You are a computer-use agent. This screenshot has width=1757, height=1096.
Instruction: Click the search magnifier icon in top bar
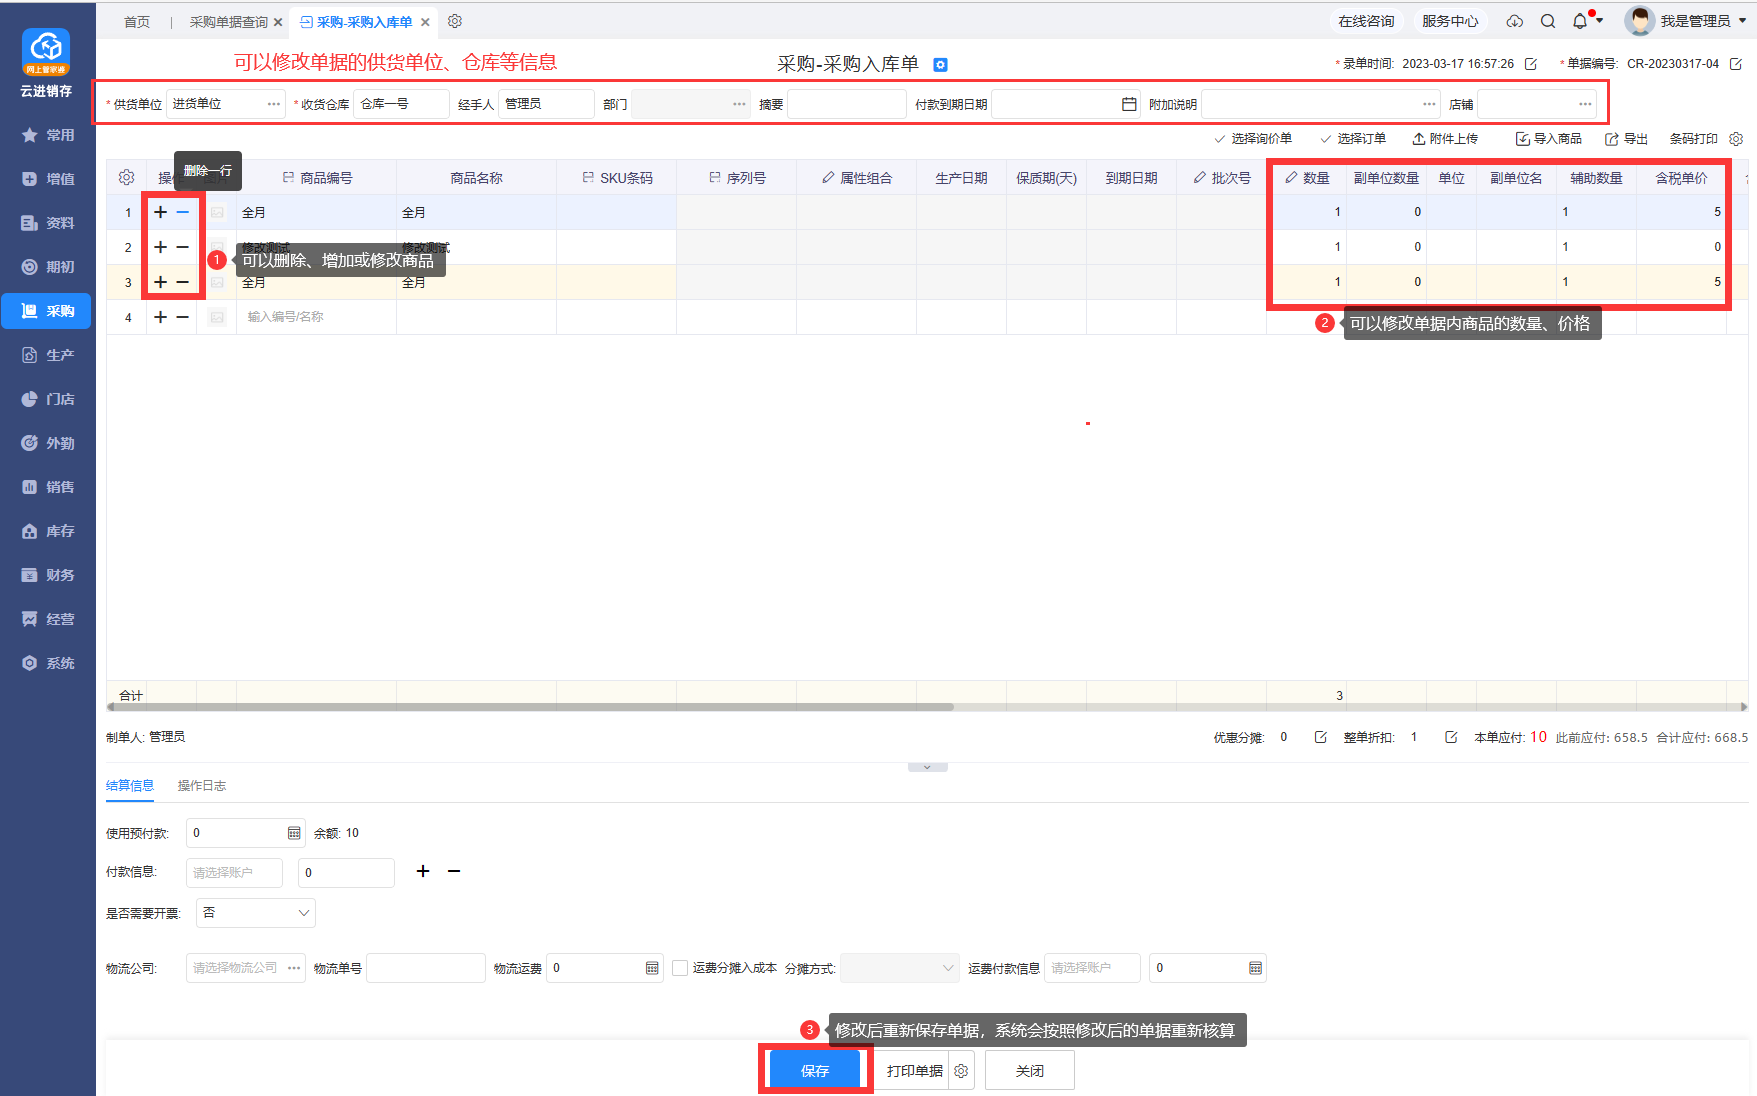[x=1547, y=21]
